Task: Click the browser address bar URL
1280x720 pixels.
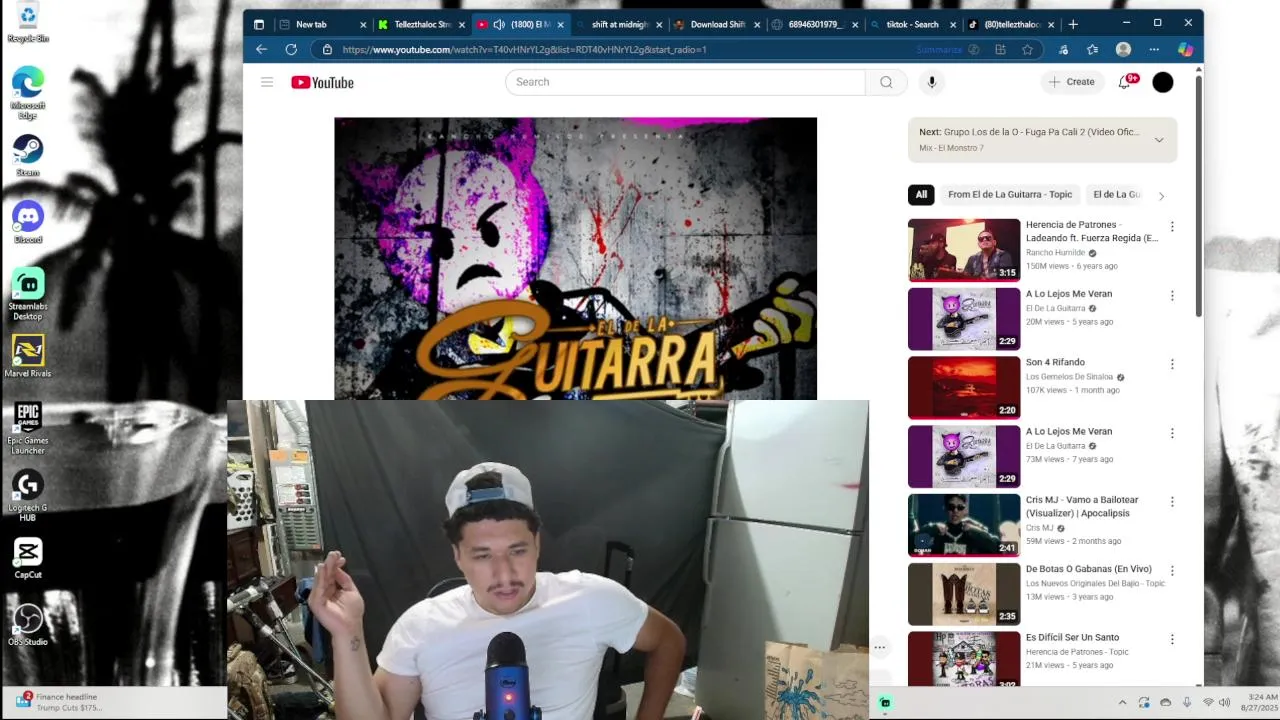Action: coord(524,49)
